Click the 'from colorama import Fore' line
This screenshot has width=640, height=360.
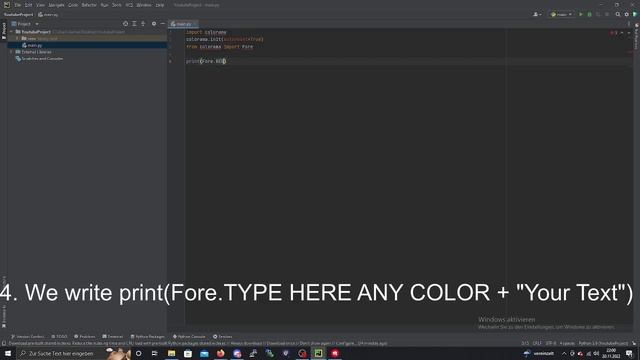(x=220, y=47)
